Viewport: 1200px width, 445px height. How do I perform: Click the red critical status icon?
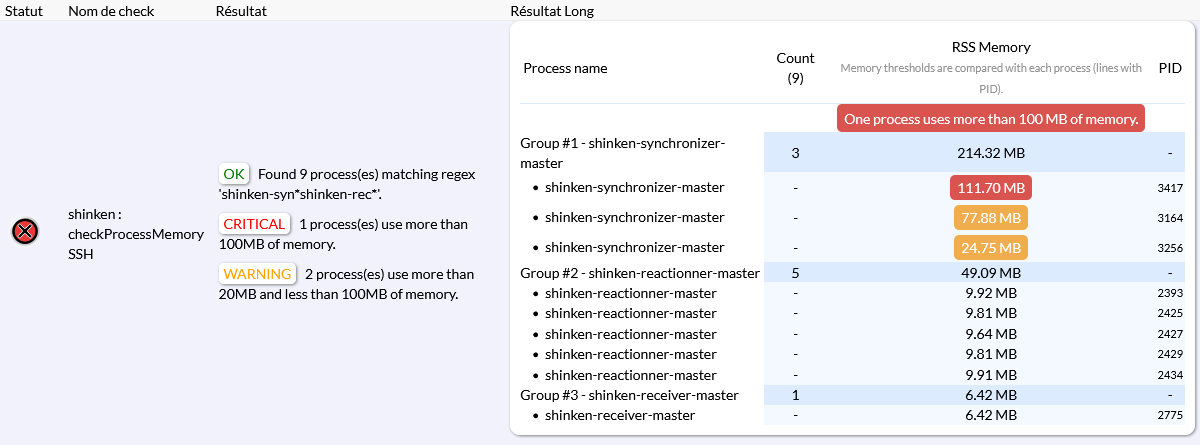[25, 232]
